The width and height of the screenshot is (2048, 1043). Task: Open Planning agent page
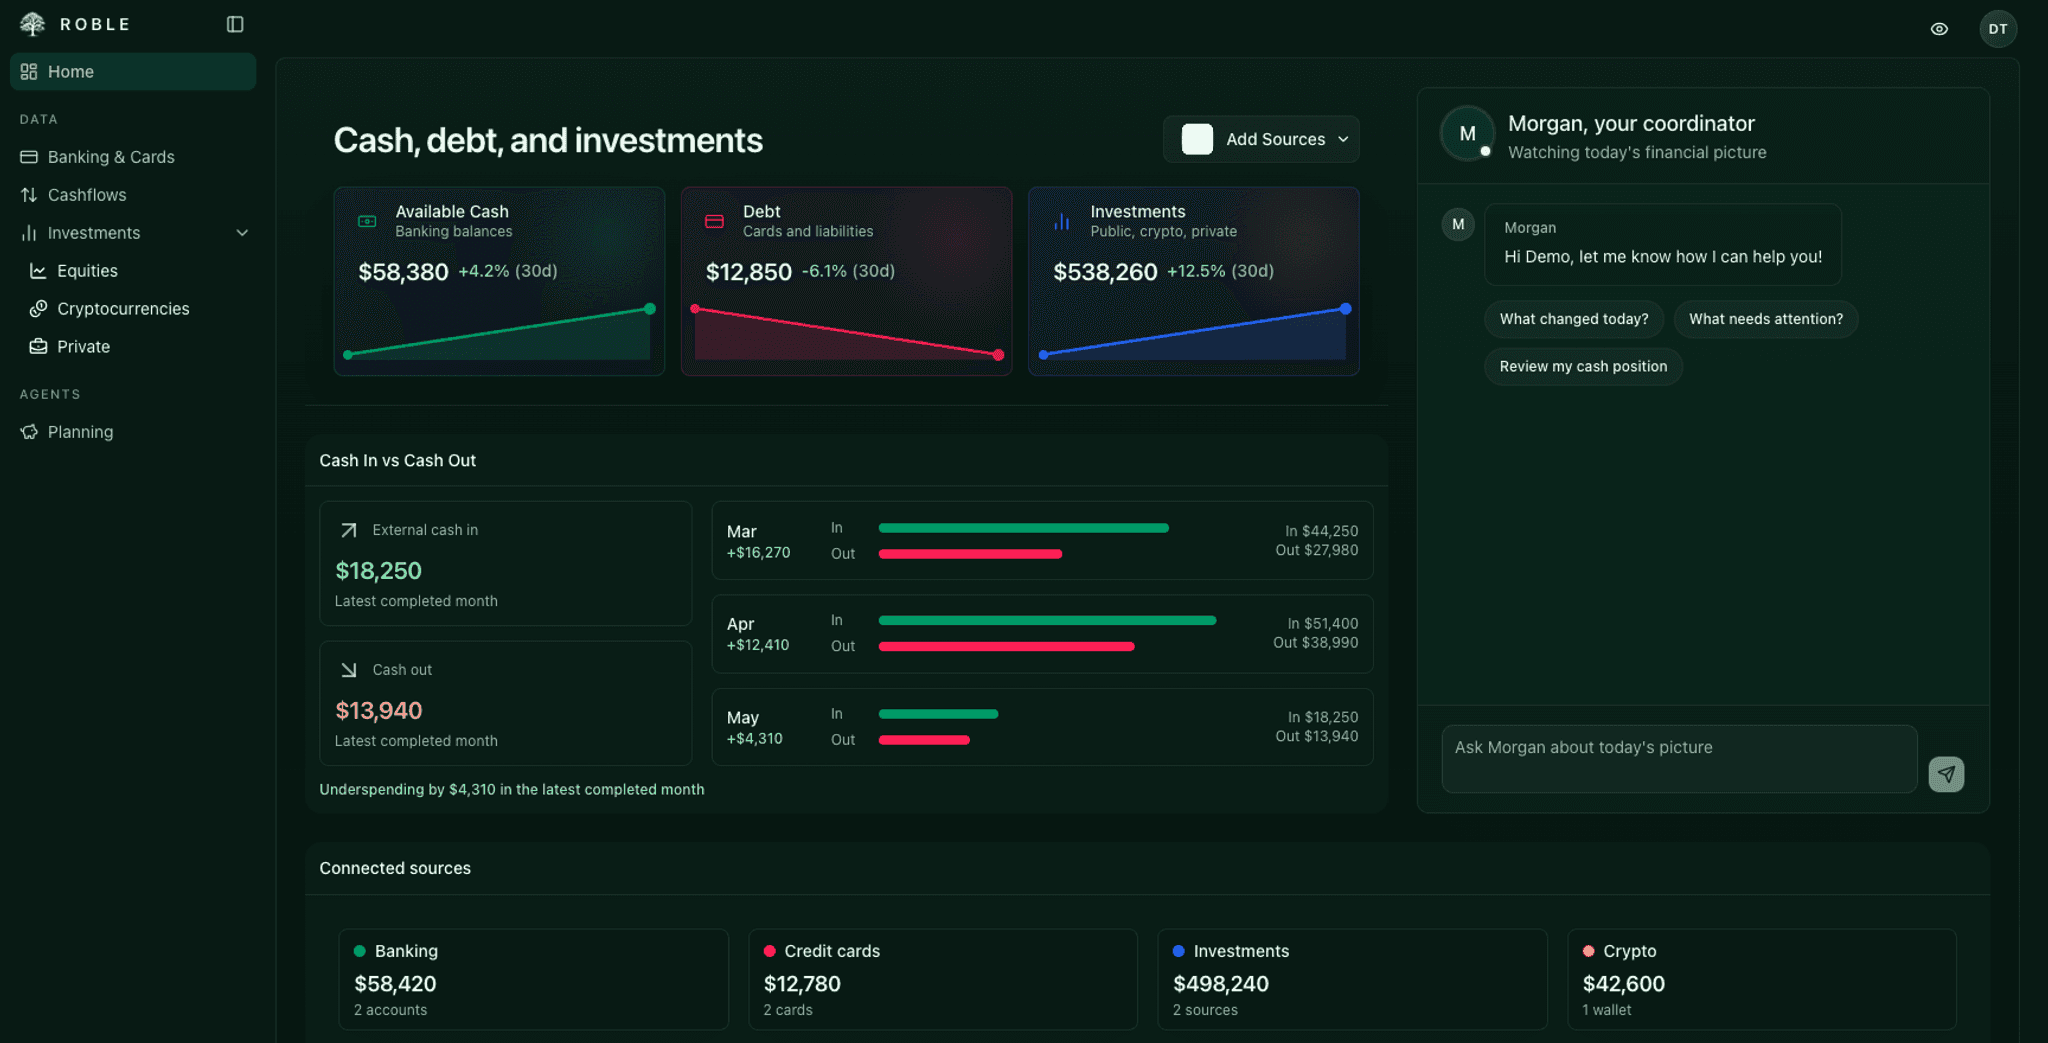[x=133, y=432]
